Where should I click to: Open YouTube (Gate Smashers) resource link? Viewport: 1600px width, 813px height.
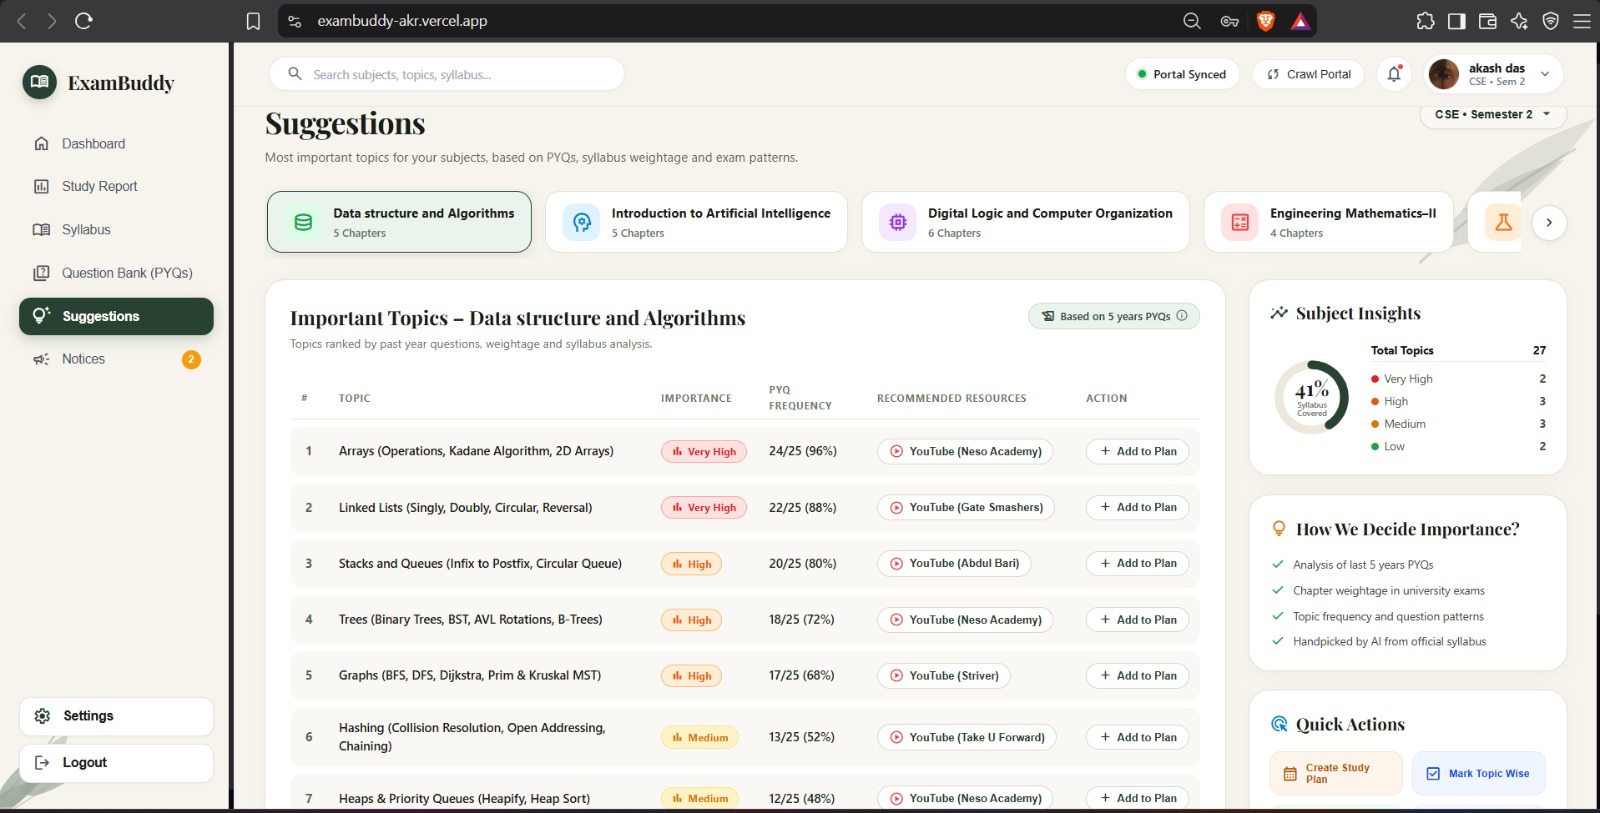[x=966, y=507]
